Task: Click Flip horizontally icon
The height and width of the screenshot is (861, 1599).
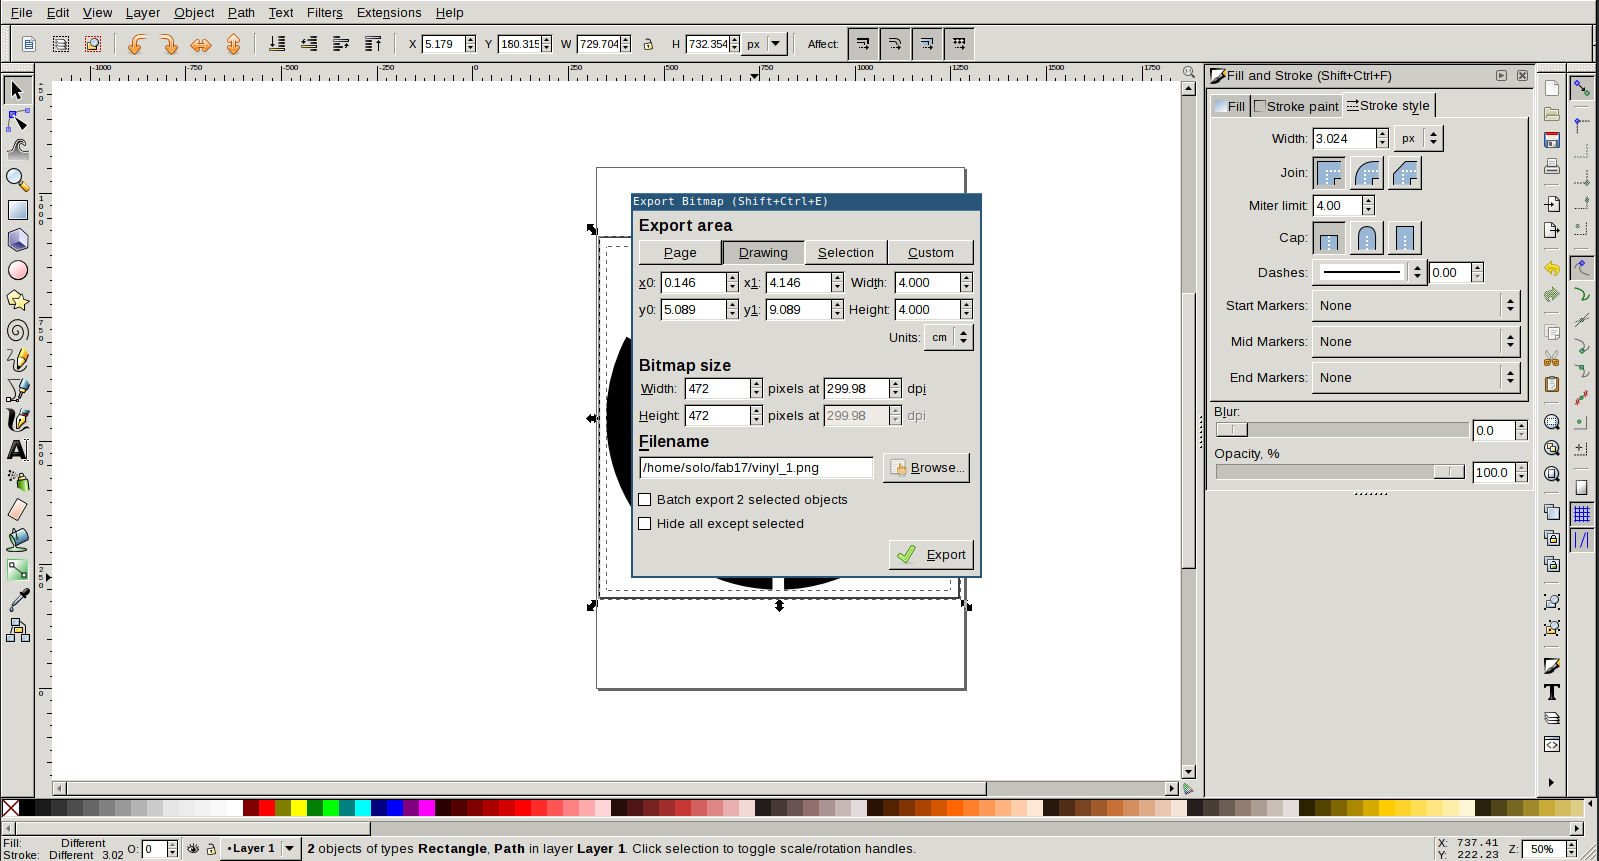Action: 201,44
